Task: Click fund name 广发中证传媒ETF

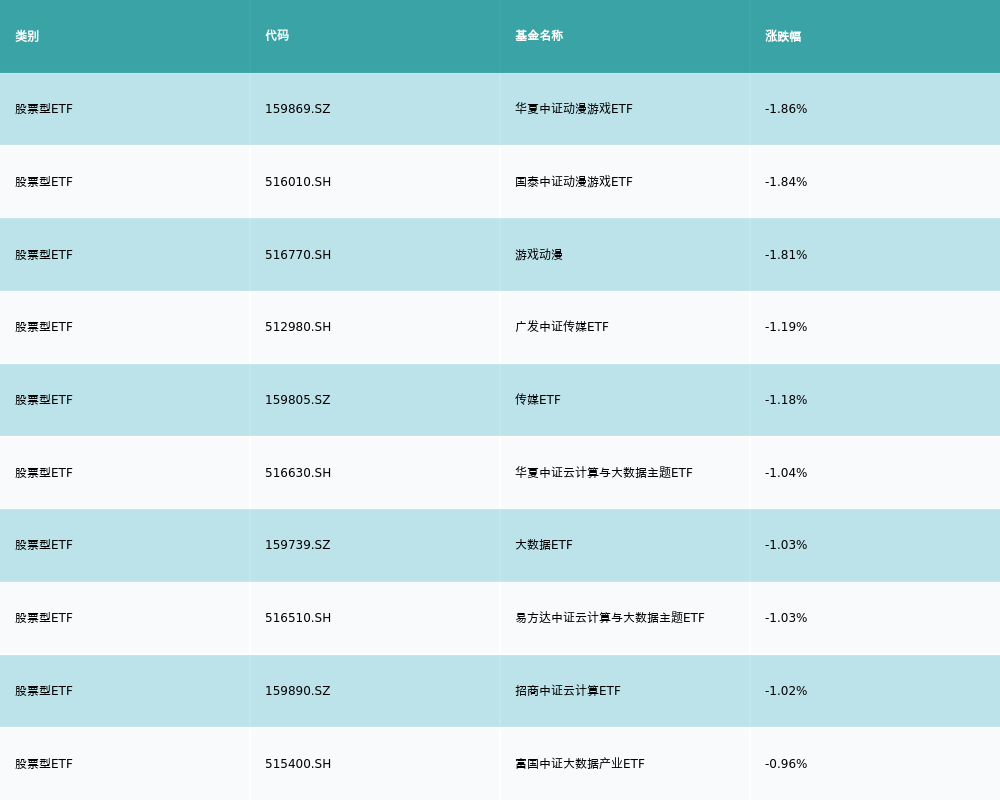Action: [561, 327]
